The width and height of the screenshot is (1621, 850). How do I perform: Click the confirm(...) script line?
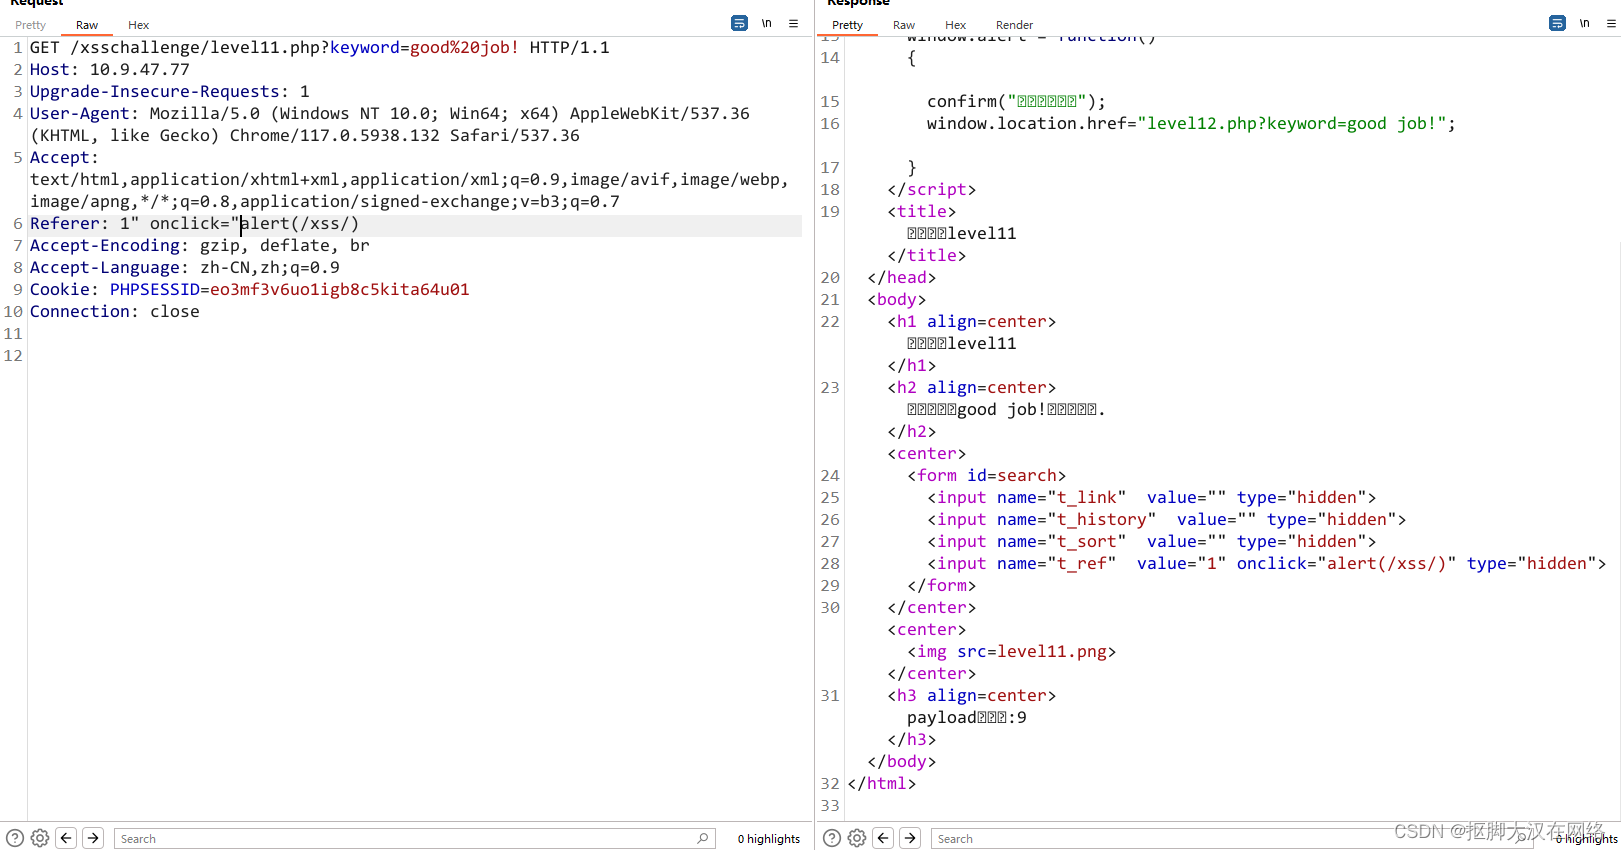tap(1017, 102)
